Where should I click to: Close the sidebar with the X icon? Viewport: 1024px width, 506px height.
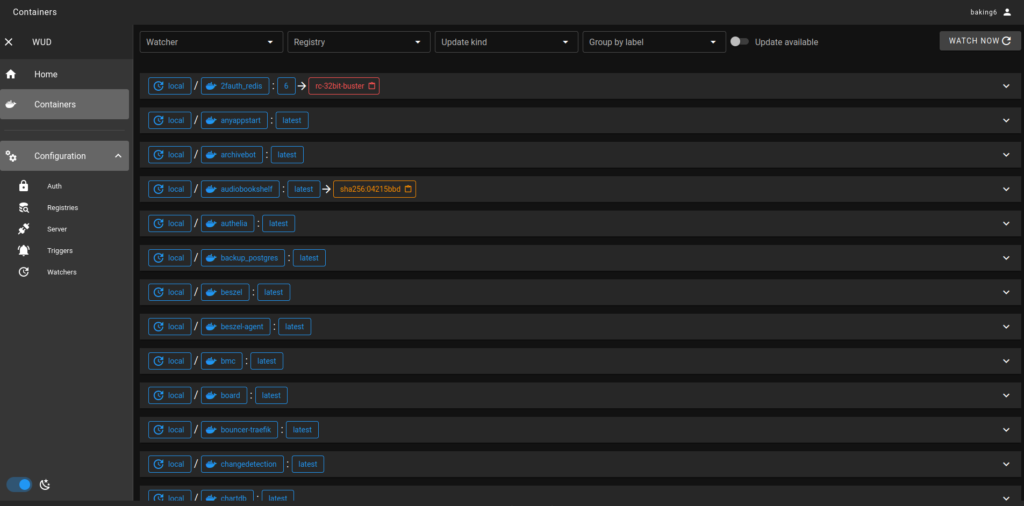tap(9, 42)
